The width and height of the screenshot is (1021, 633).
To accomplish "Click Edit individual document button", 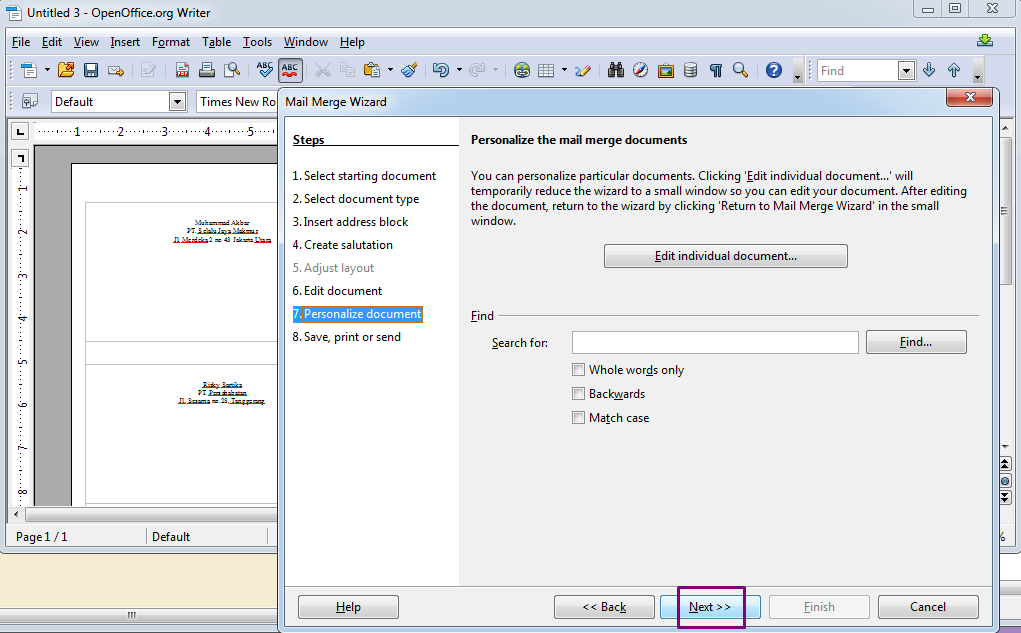I will 724,255.
